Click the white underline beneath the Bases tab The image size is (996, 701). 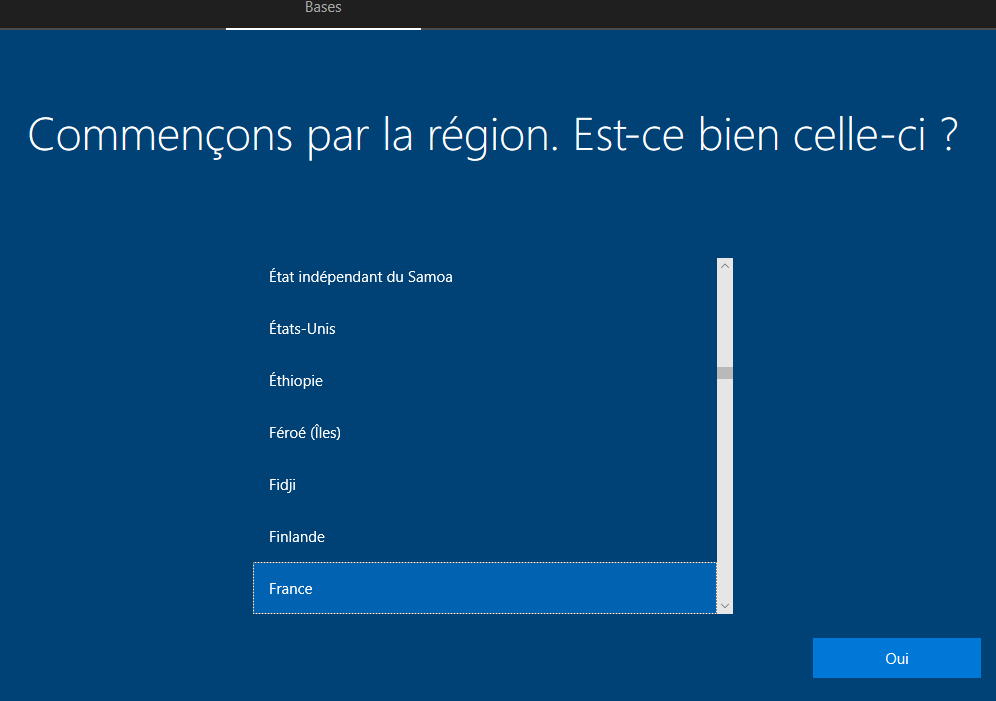tap(323, 29)
